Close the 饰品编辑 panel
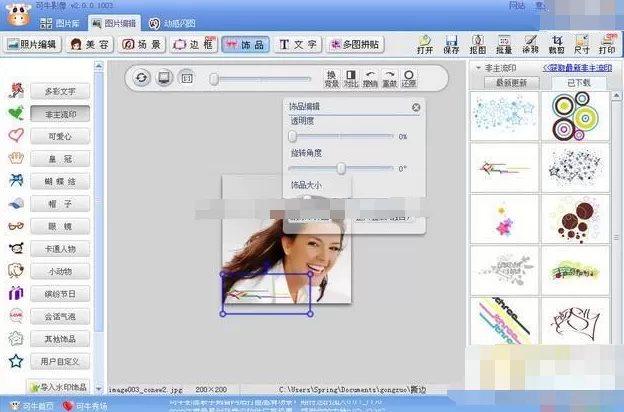Image resolution: width=624 pixels, height=412 pixels. click(416, 107)
